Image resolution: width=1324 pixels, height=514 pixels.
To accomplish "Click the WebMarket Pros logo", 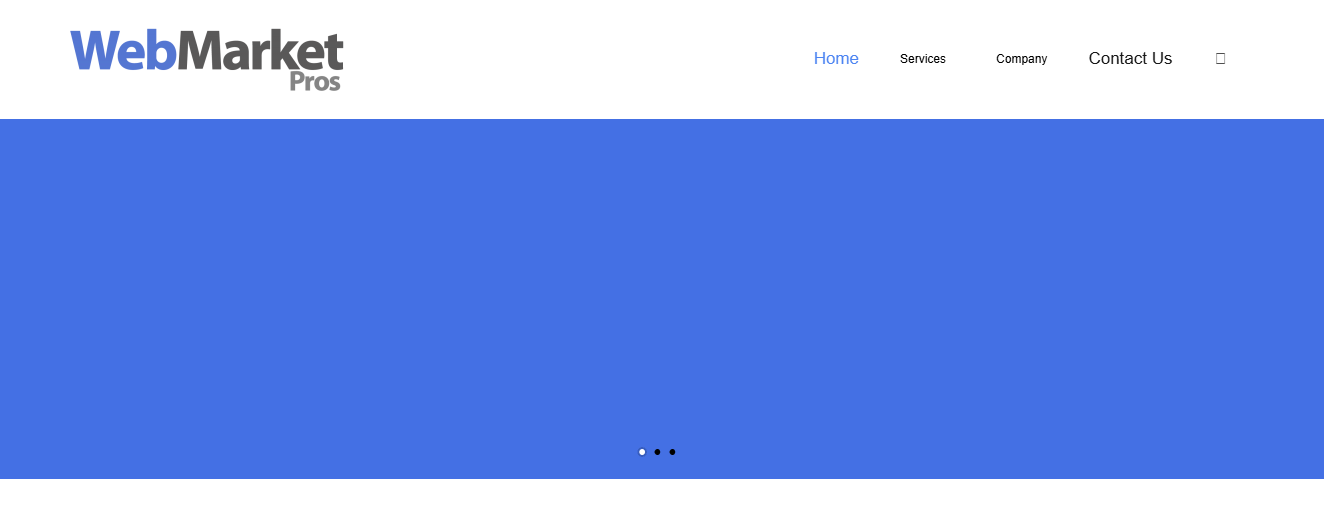I will pos(206,58).
